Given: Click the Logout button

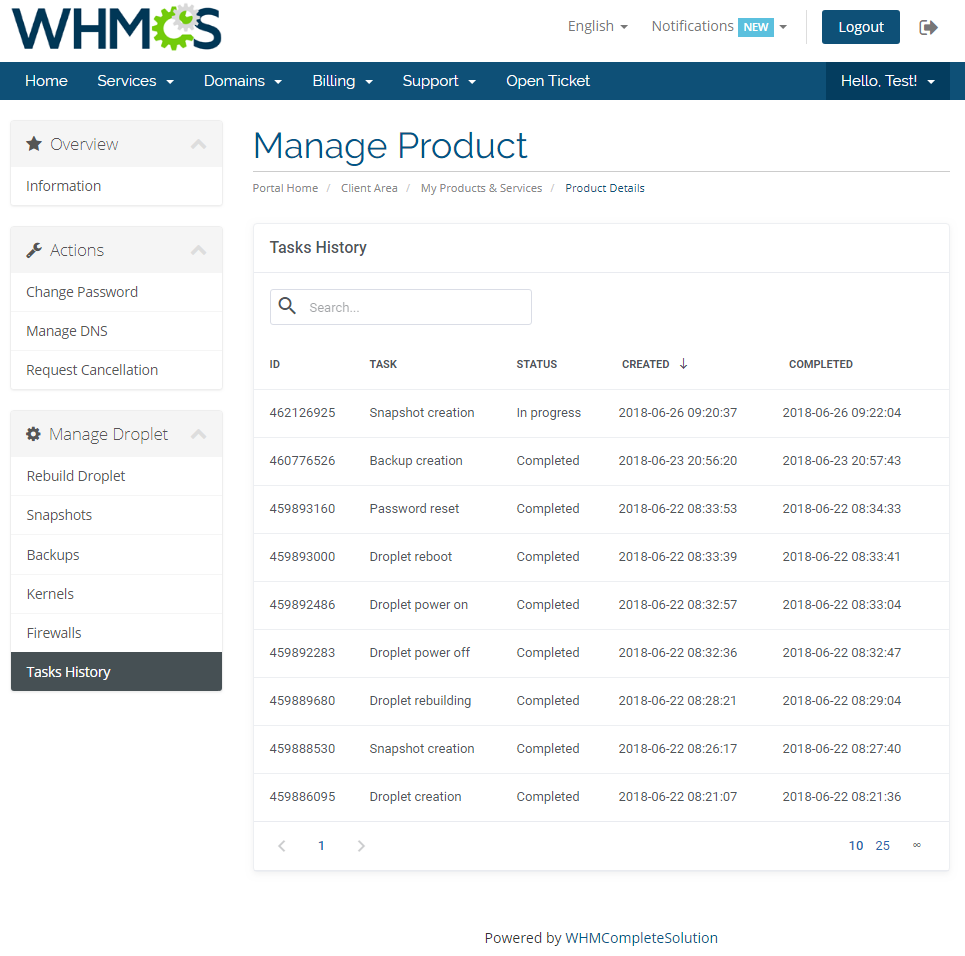Looking at the screenshot, I should click(x=860, y=27).
